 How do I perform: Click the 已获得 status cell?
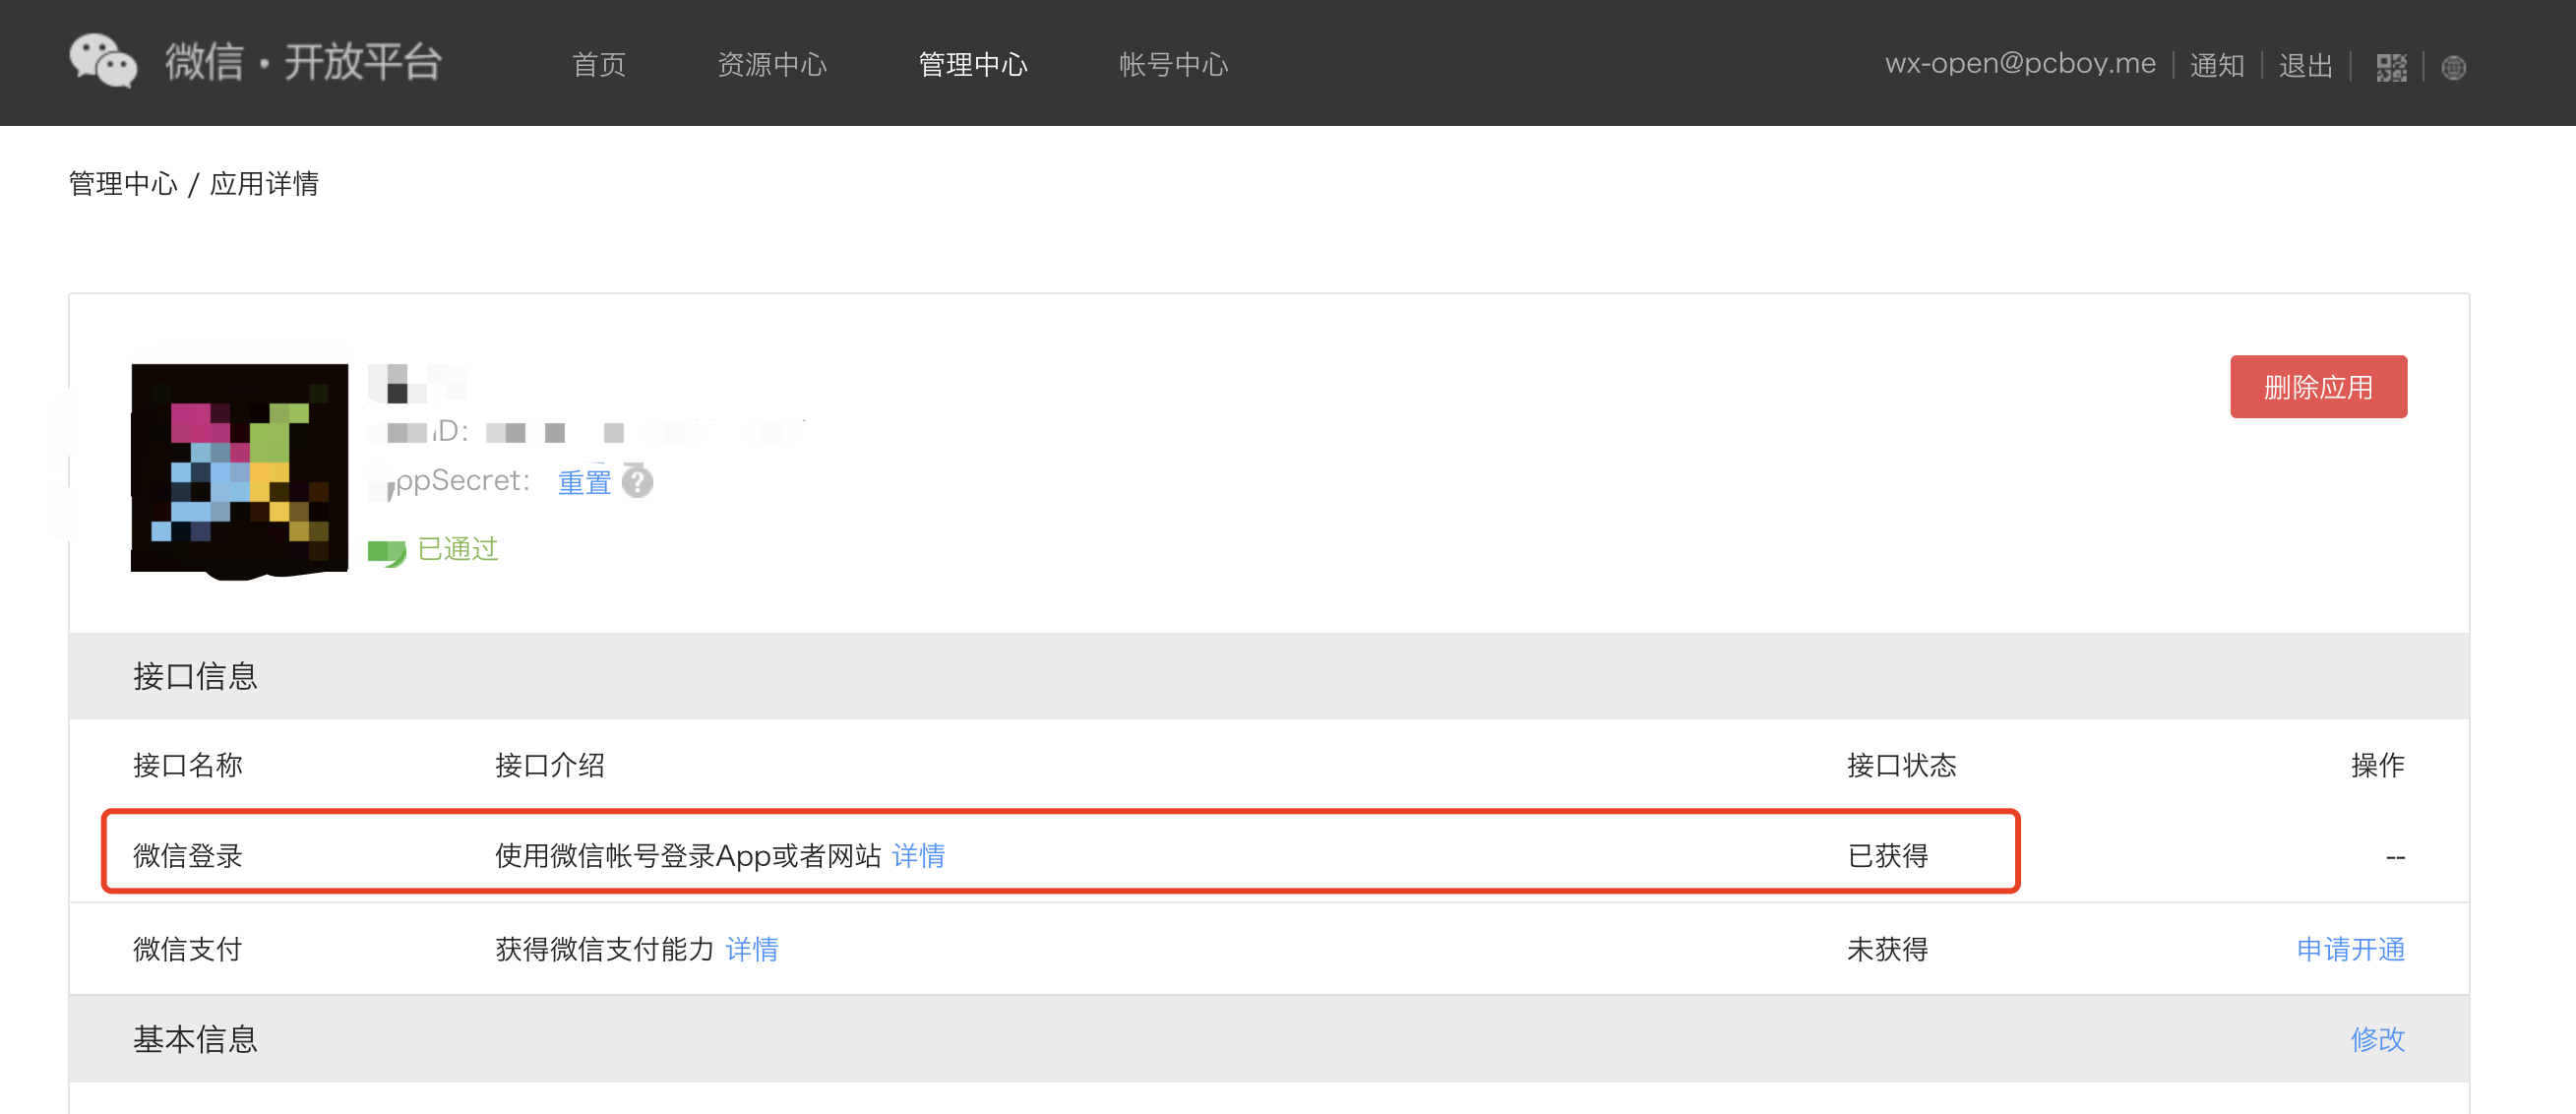pyautogui.click(x=1887, y=855)
